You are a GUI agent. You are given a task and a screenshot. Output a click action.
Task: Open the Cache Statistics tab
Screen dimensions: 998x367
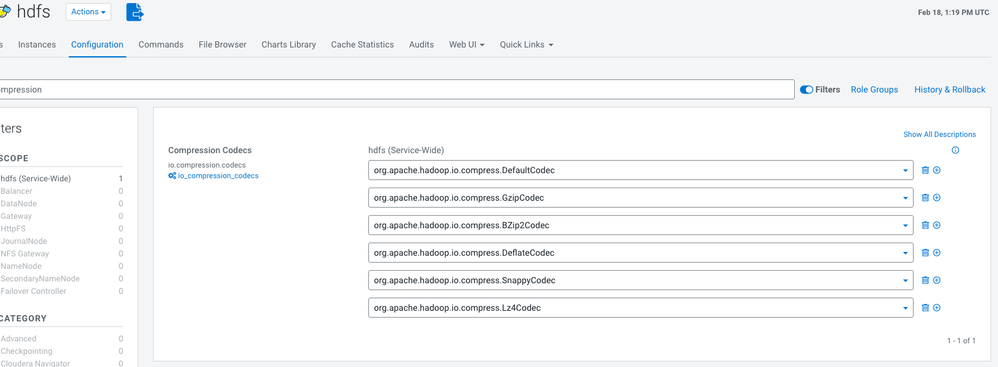[362, 45]
